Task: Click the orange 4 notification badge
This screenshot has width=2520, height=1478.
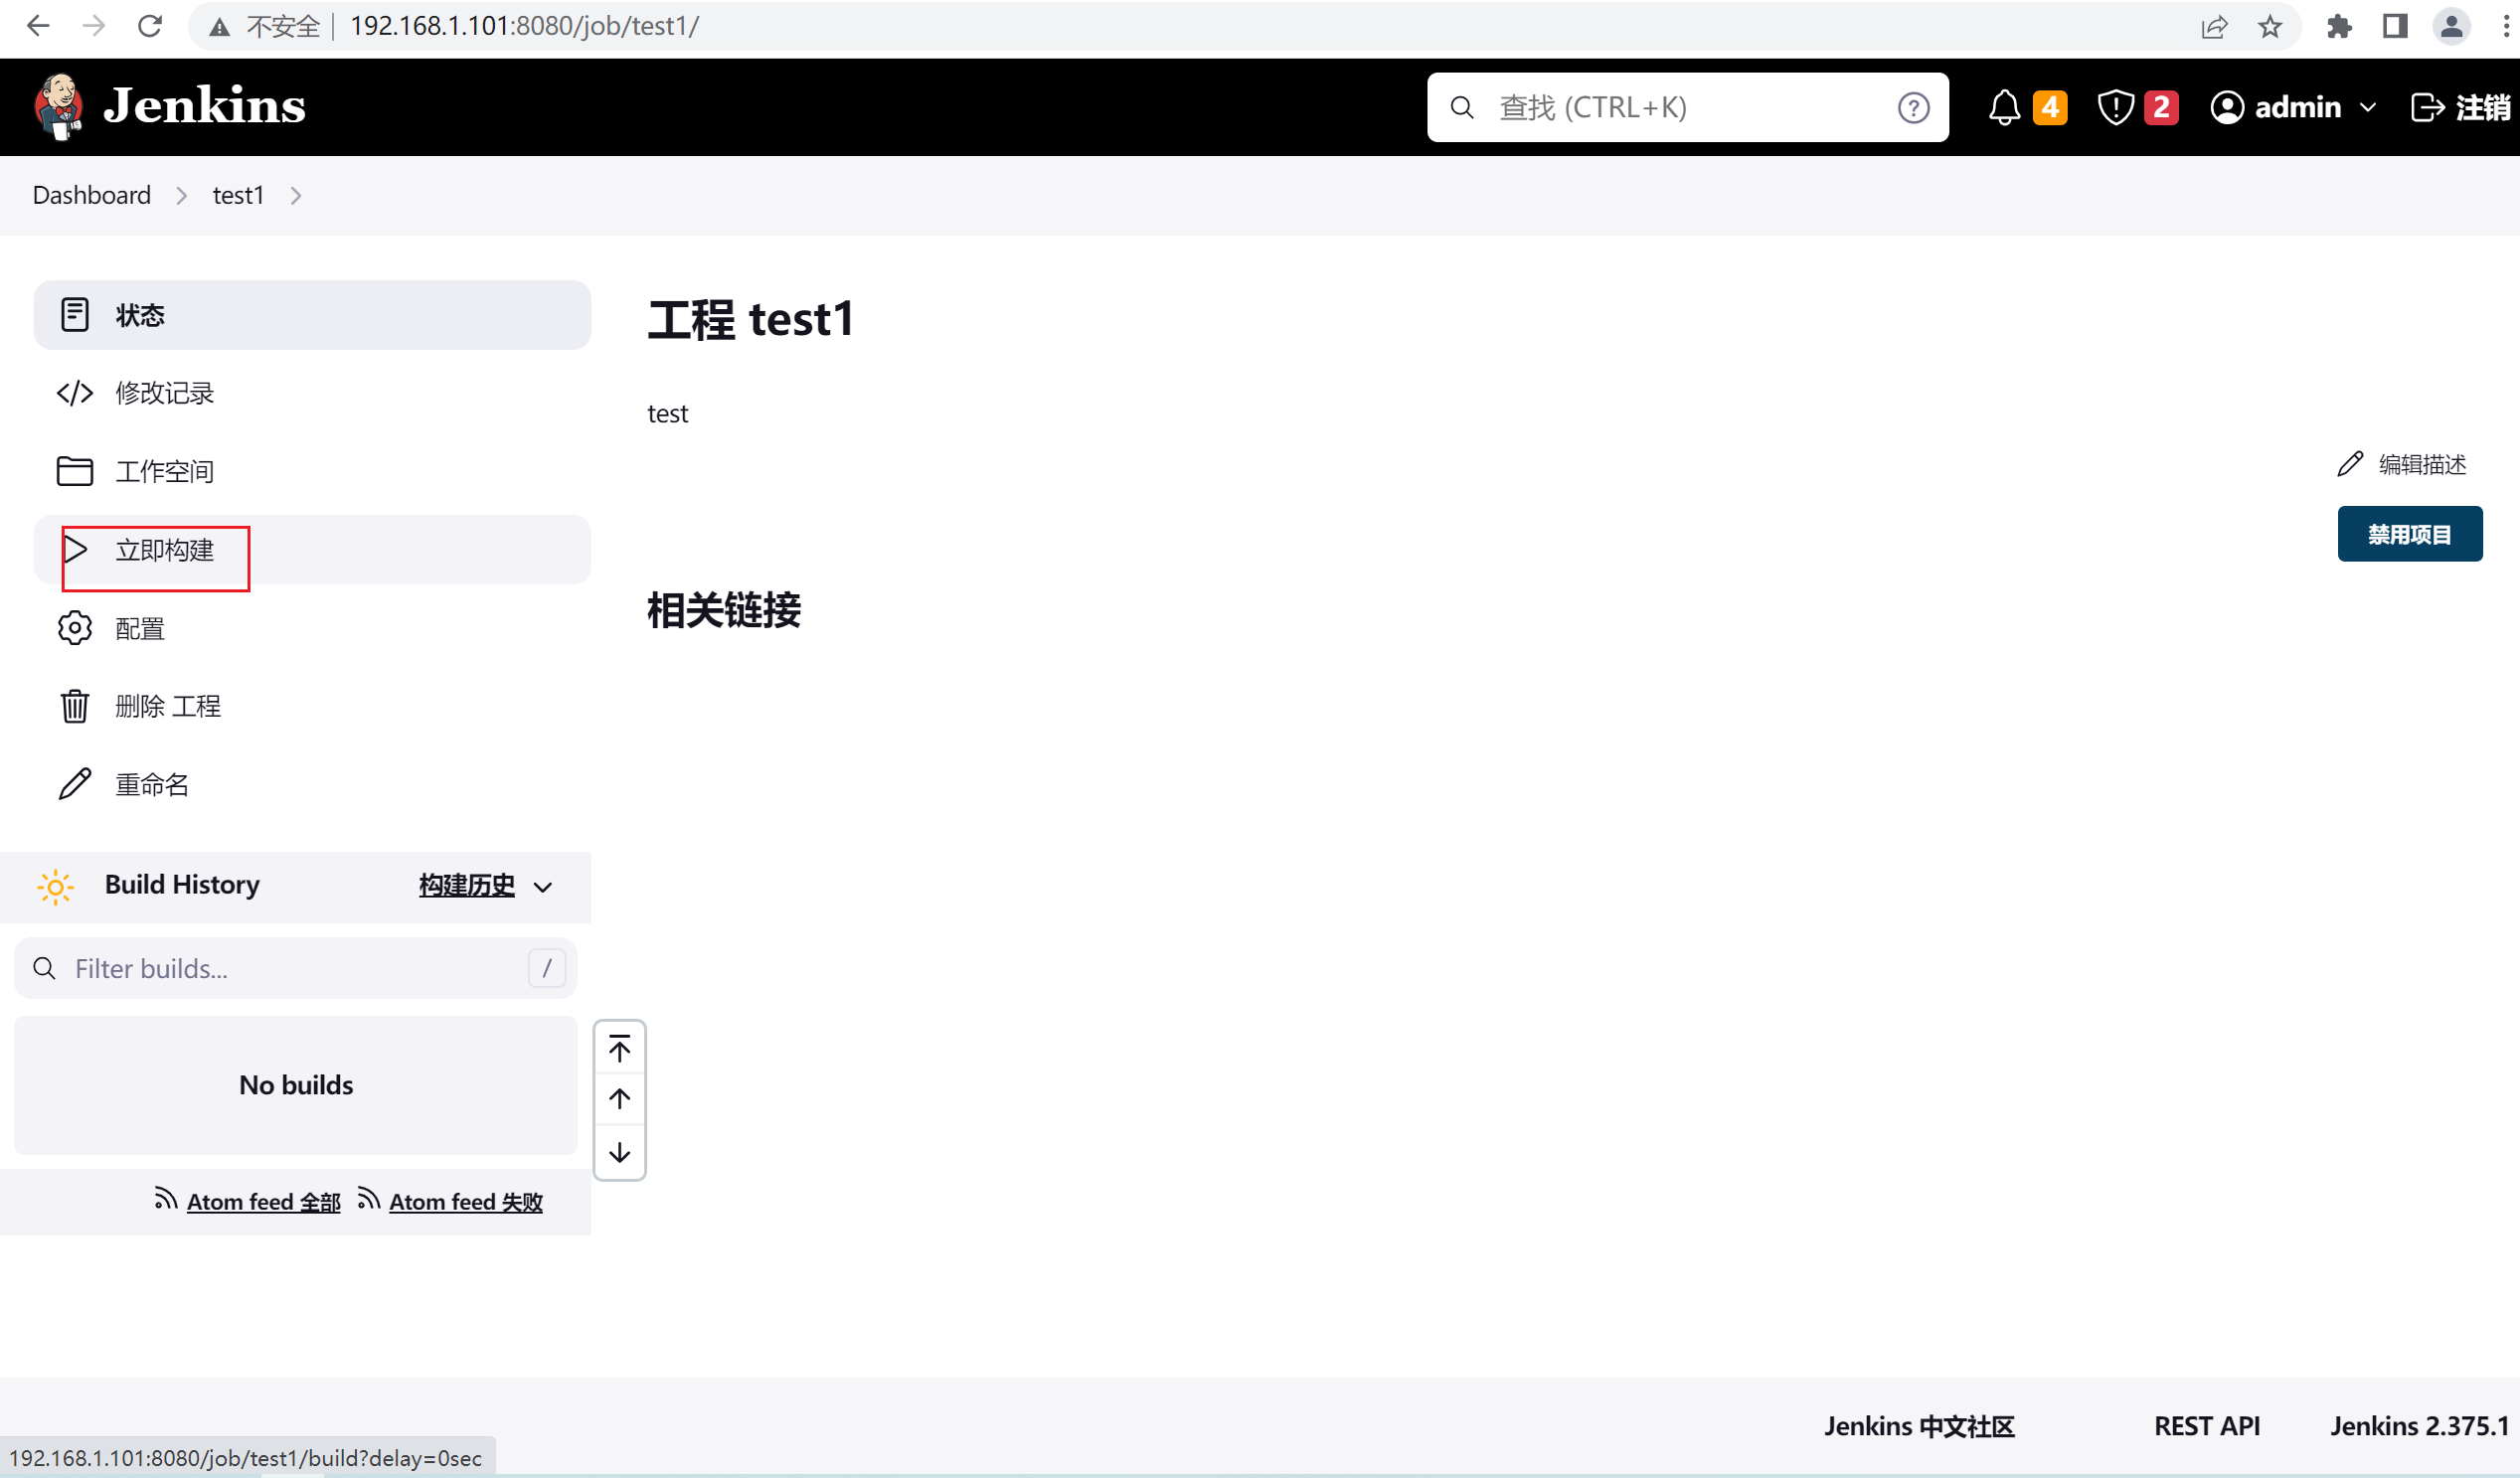Action: pyautogui.click(x=2049, y=107)
